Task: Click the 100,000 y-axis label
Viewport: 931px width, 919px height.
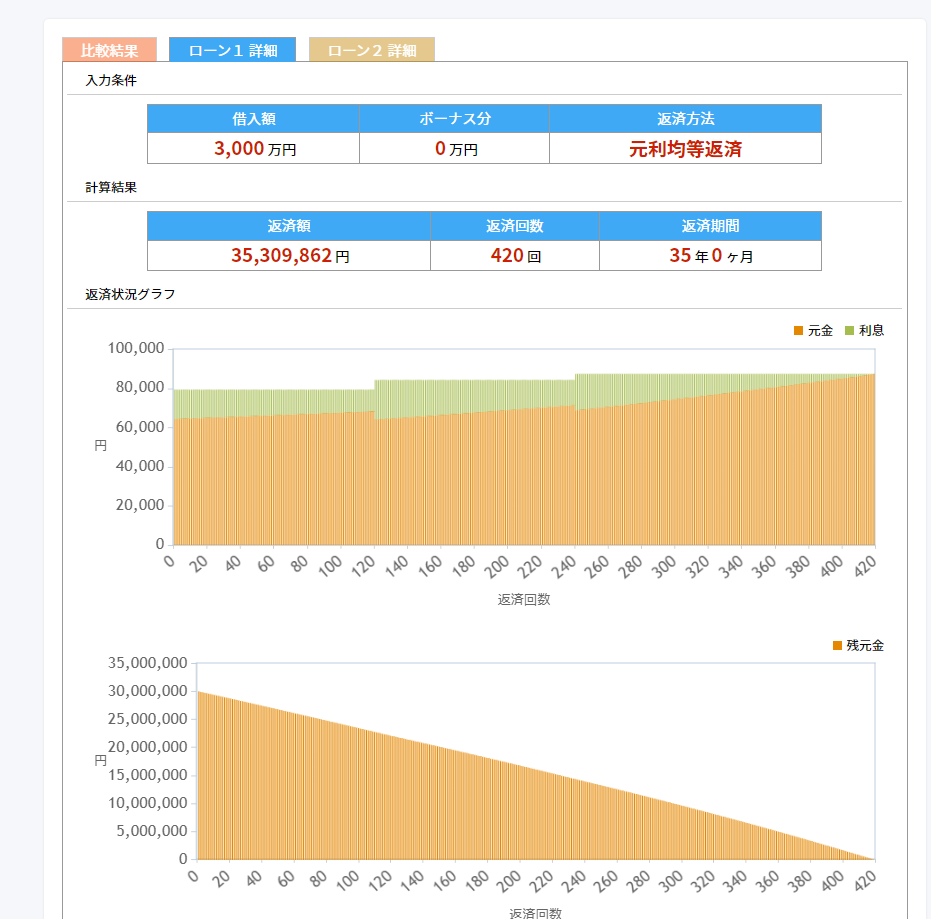Action: pyautogui.click(x=135, y=349)
